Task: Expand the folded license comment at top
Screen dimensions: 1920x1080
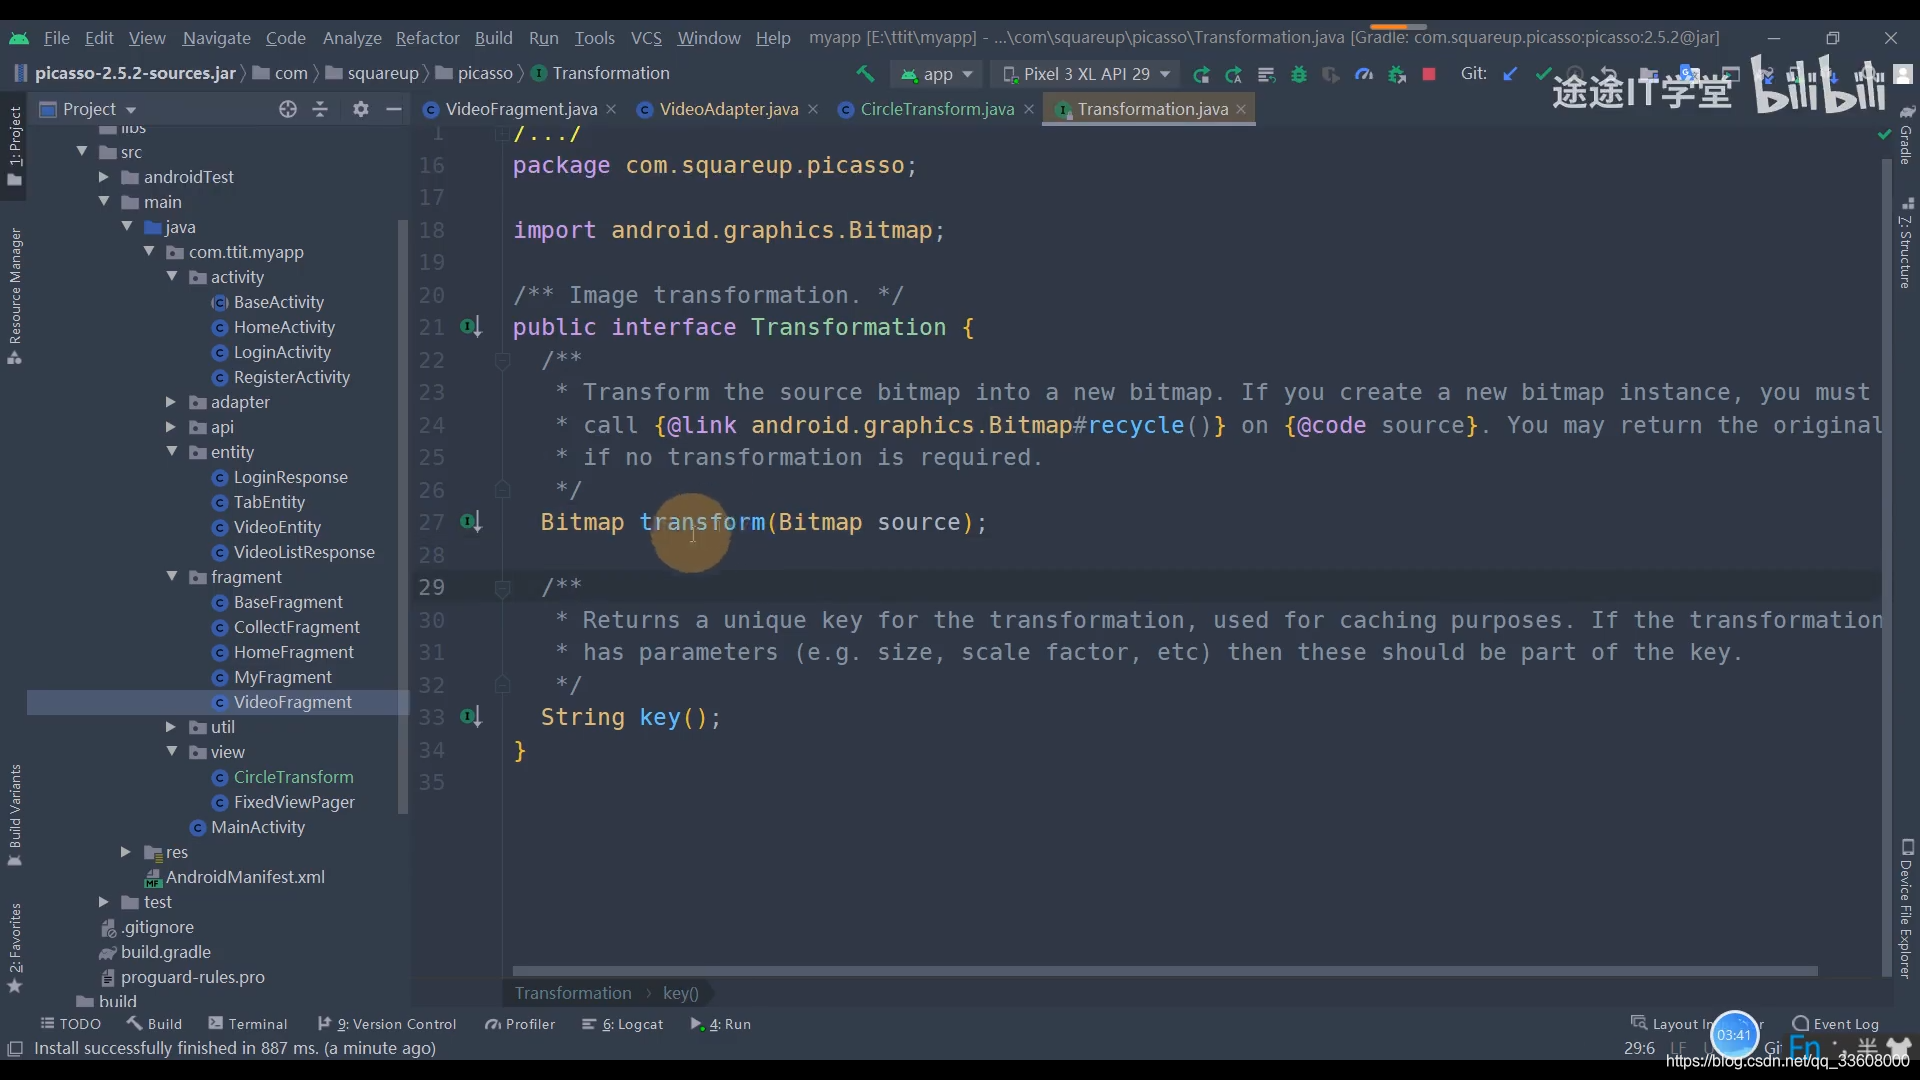Action: pos(546,134)
